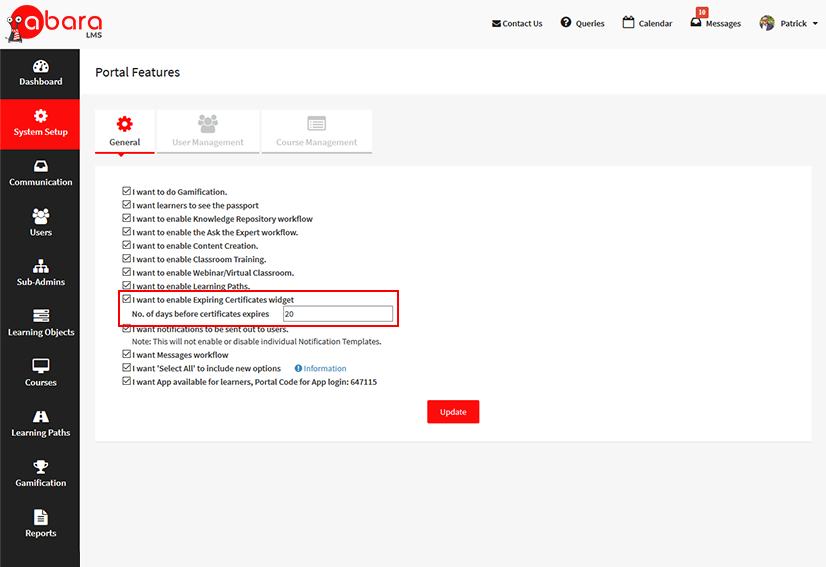Toggle Messages workflow checkbox

pos(126,354)
